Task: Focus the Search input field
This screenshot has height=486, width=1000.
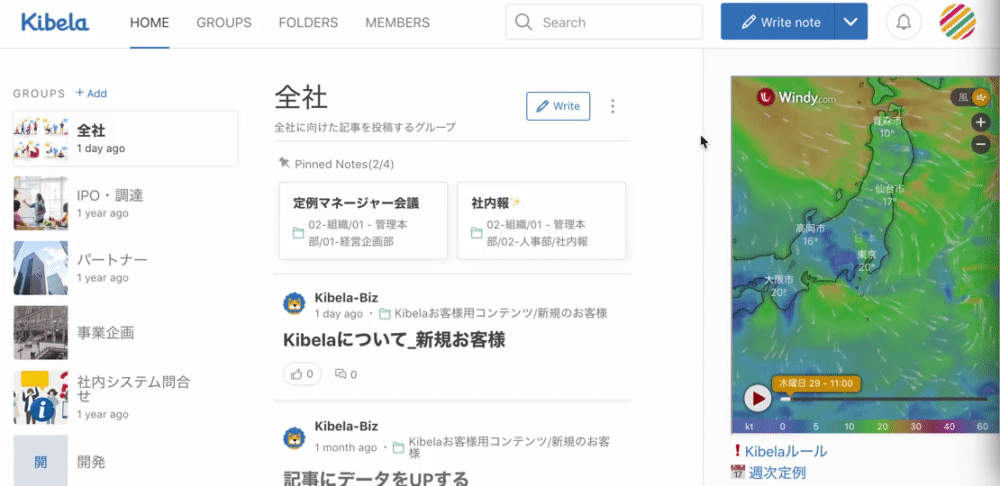Action: (x=617, y=22)
